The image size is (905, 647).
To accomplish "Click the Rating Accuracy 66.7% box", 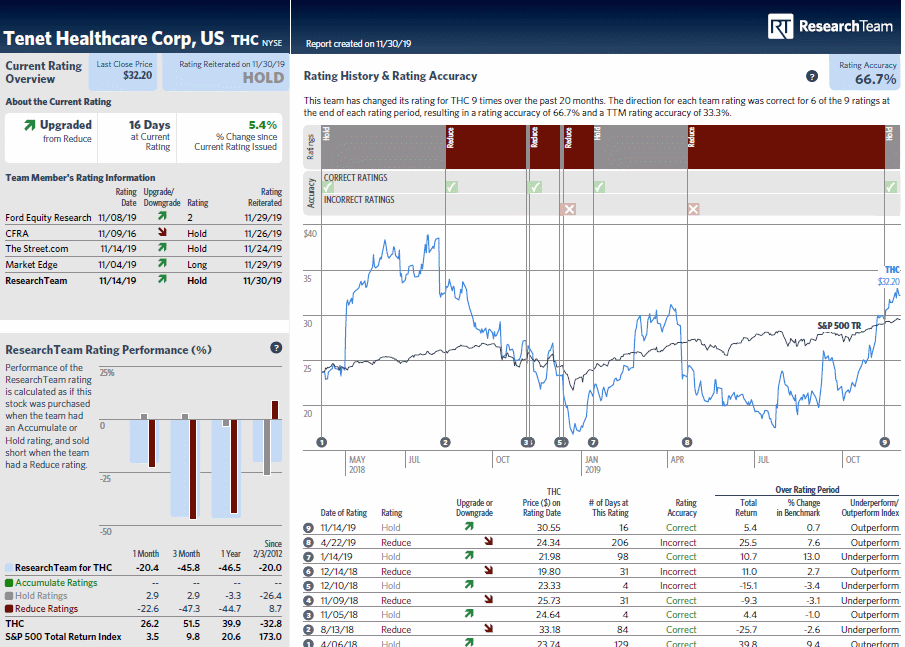I will [867, 73].
